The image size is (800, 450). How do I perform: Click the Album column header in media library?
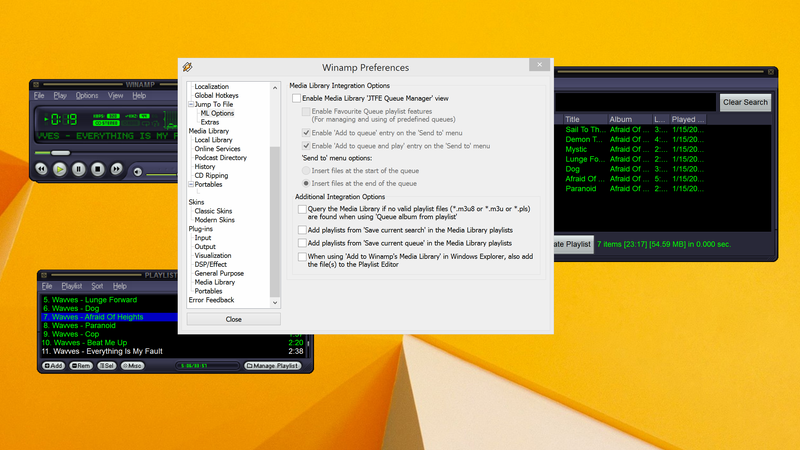point(629,119)
